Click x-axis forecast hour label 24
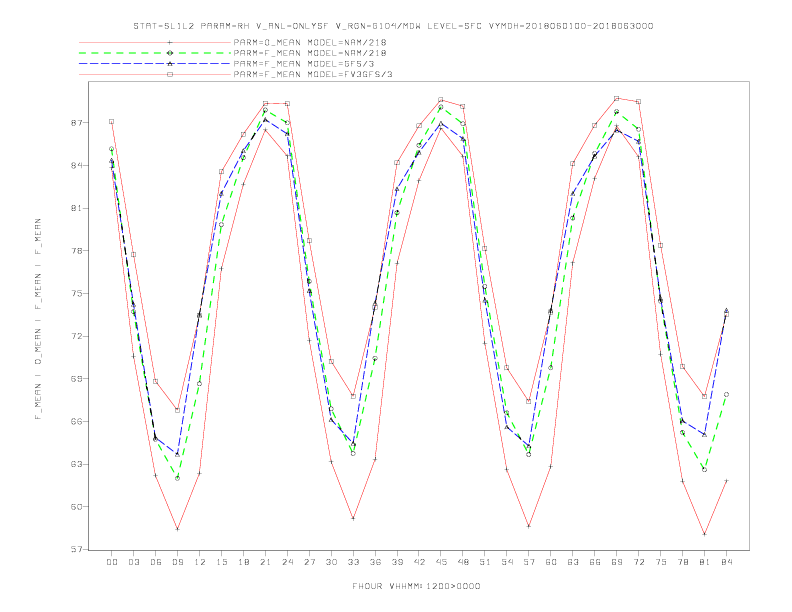Image resolution: width=792 pixels, height=612 pixels. point(287,562)
